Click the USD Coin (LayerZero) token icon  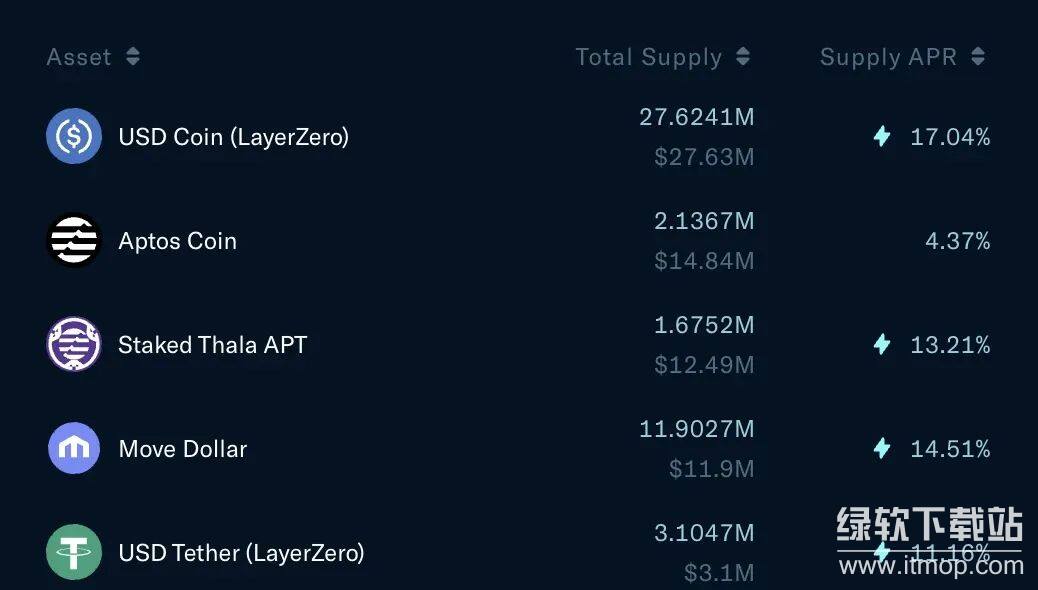click(74, 136)
